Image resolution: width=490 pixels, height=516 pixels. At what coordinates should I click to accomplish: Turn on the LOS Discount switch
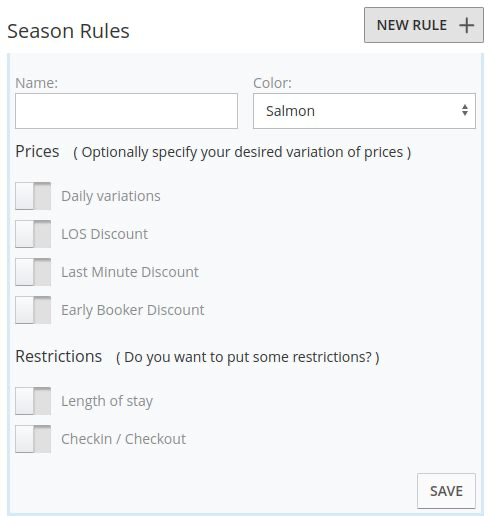click(33, 234)
